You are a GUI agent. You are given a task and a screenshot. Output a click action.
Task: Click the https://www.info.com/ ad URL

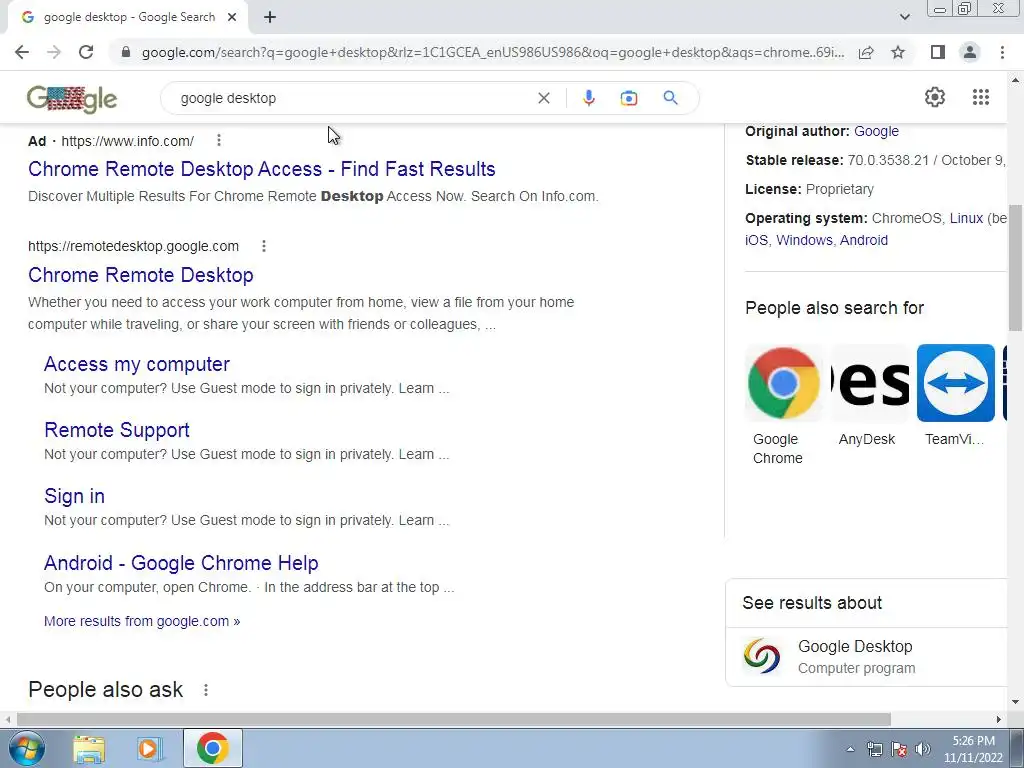point(127,140)
